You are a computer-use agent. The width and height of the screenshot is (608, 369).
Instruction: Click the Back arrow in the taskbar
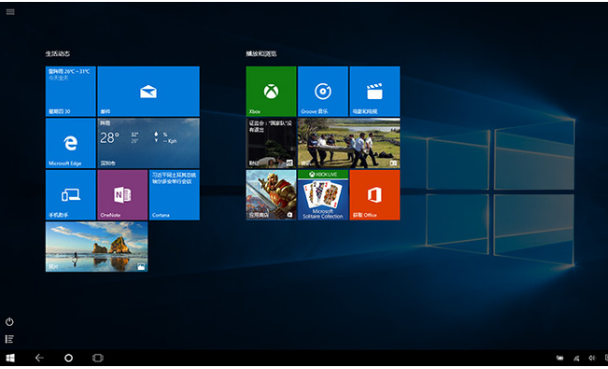click(x=39, y=358)
